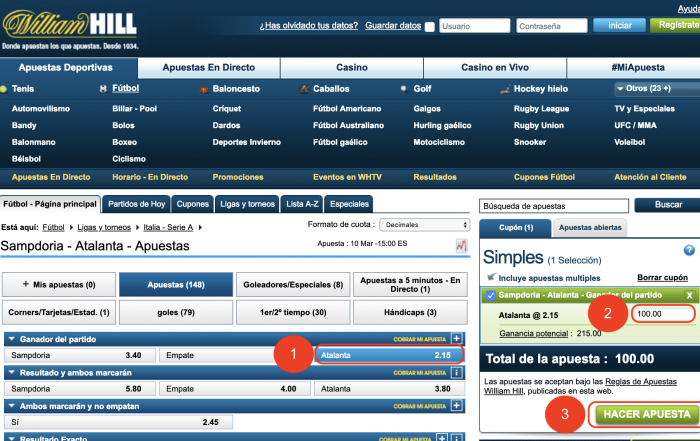Viewport: 700px width, 441px height.
Task: Click the Baloncesto basketball icon
Action: tap(204, 89)
